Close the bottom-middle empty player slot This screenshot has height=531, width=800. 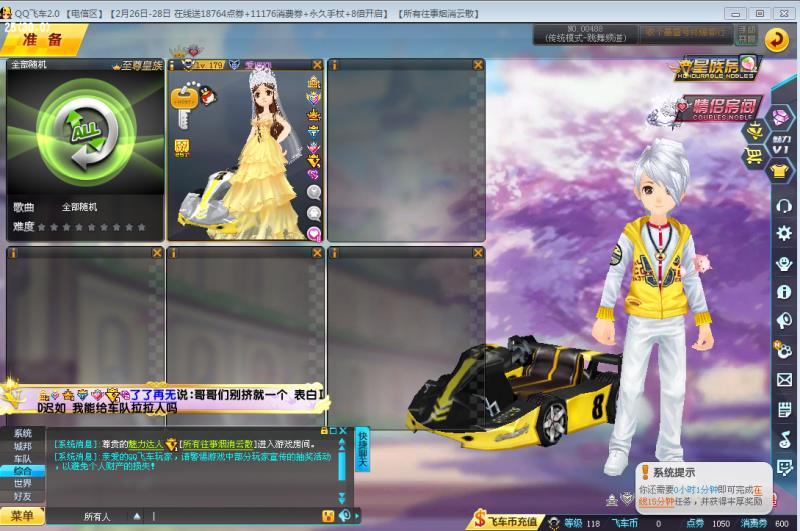click(x=317, y=253)
